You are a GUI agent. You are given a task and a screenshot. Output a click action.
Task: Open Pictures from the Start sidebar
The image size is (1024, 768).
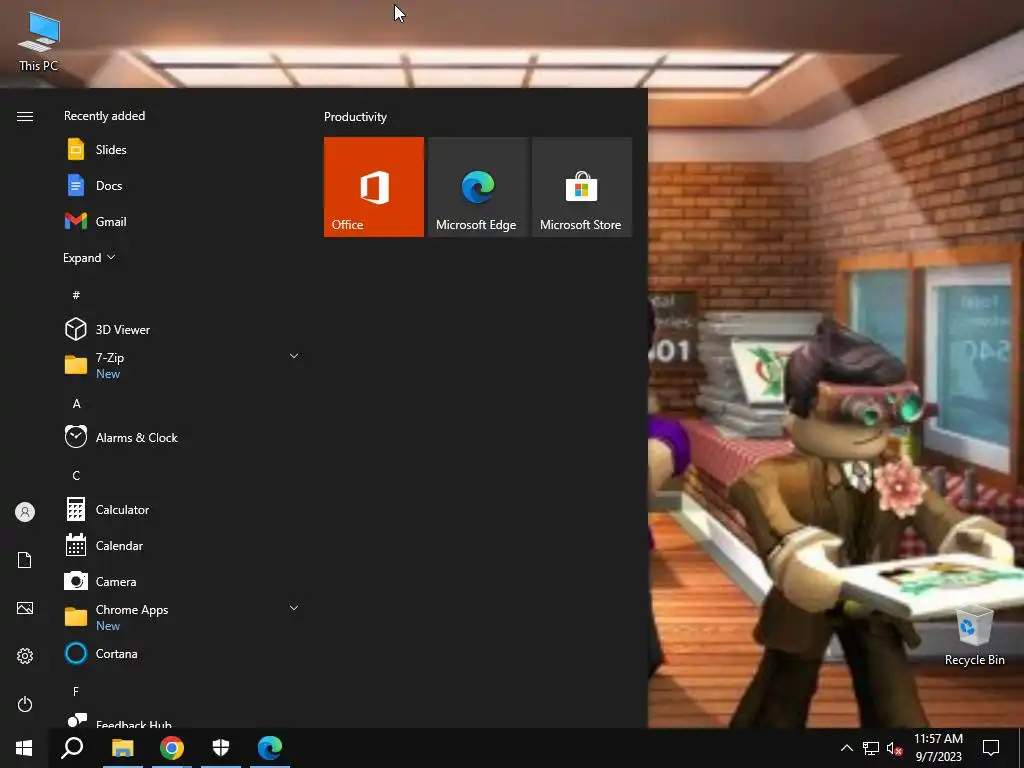[x=25, y=608]
